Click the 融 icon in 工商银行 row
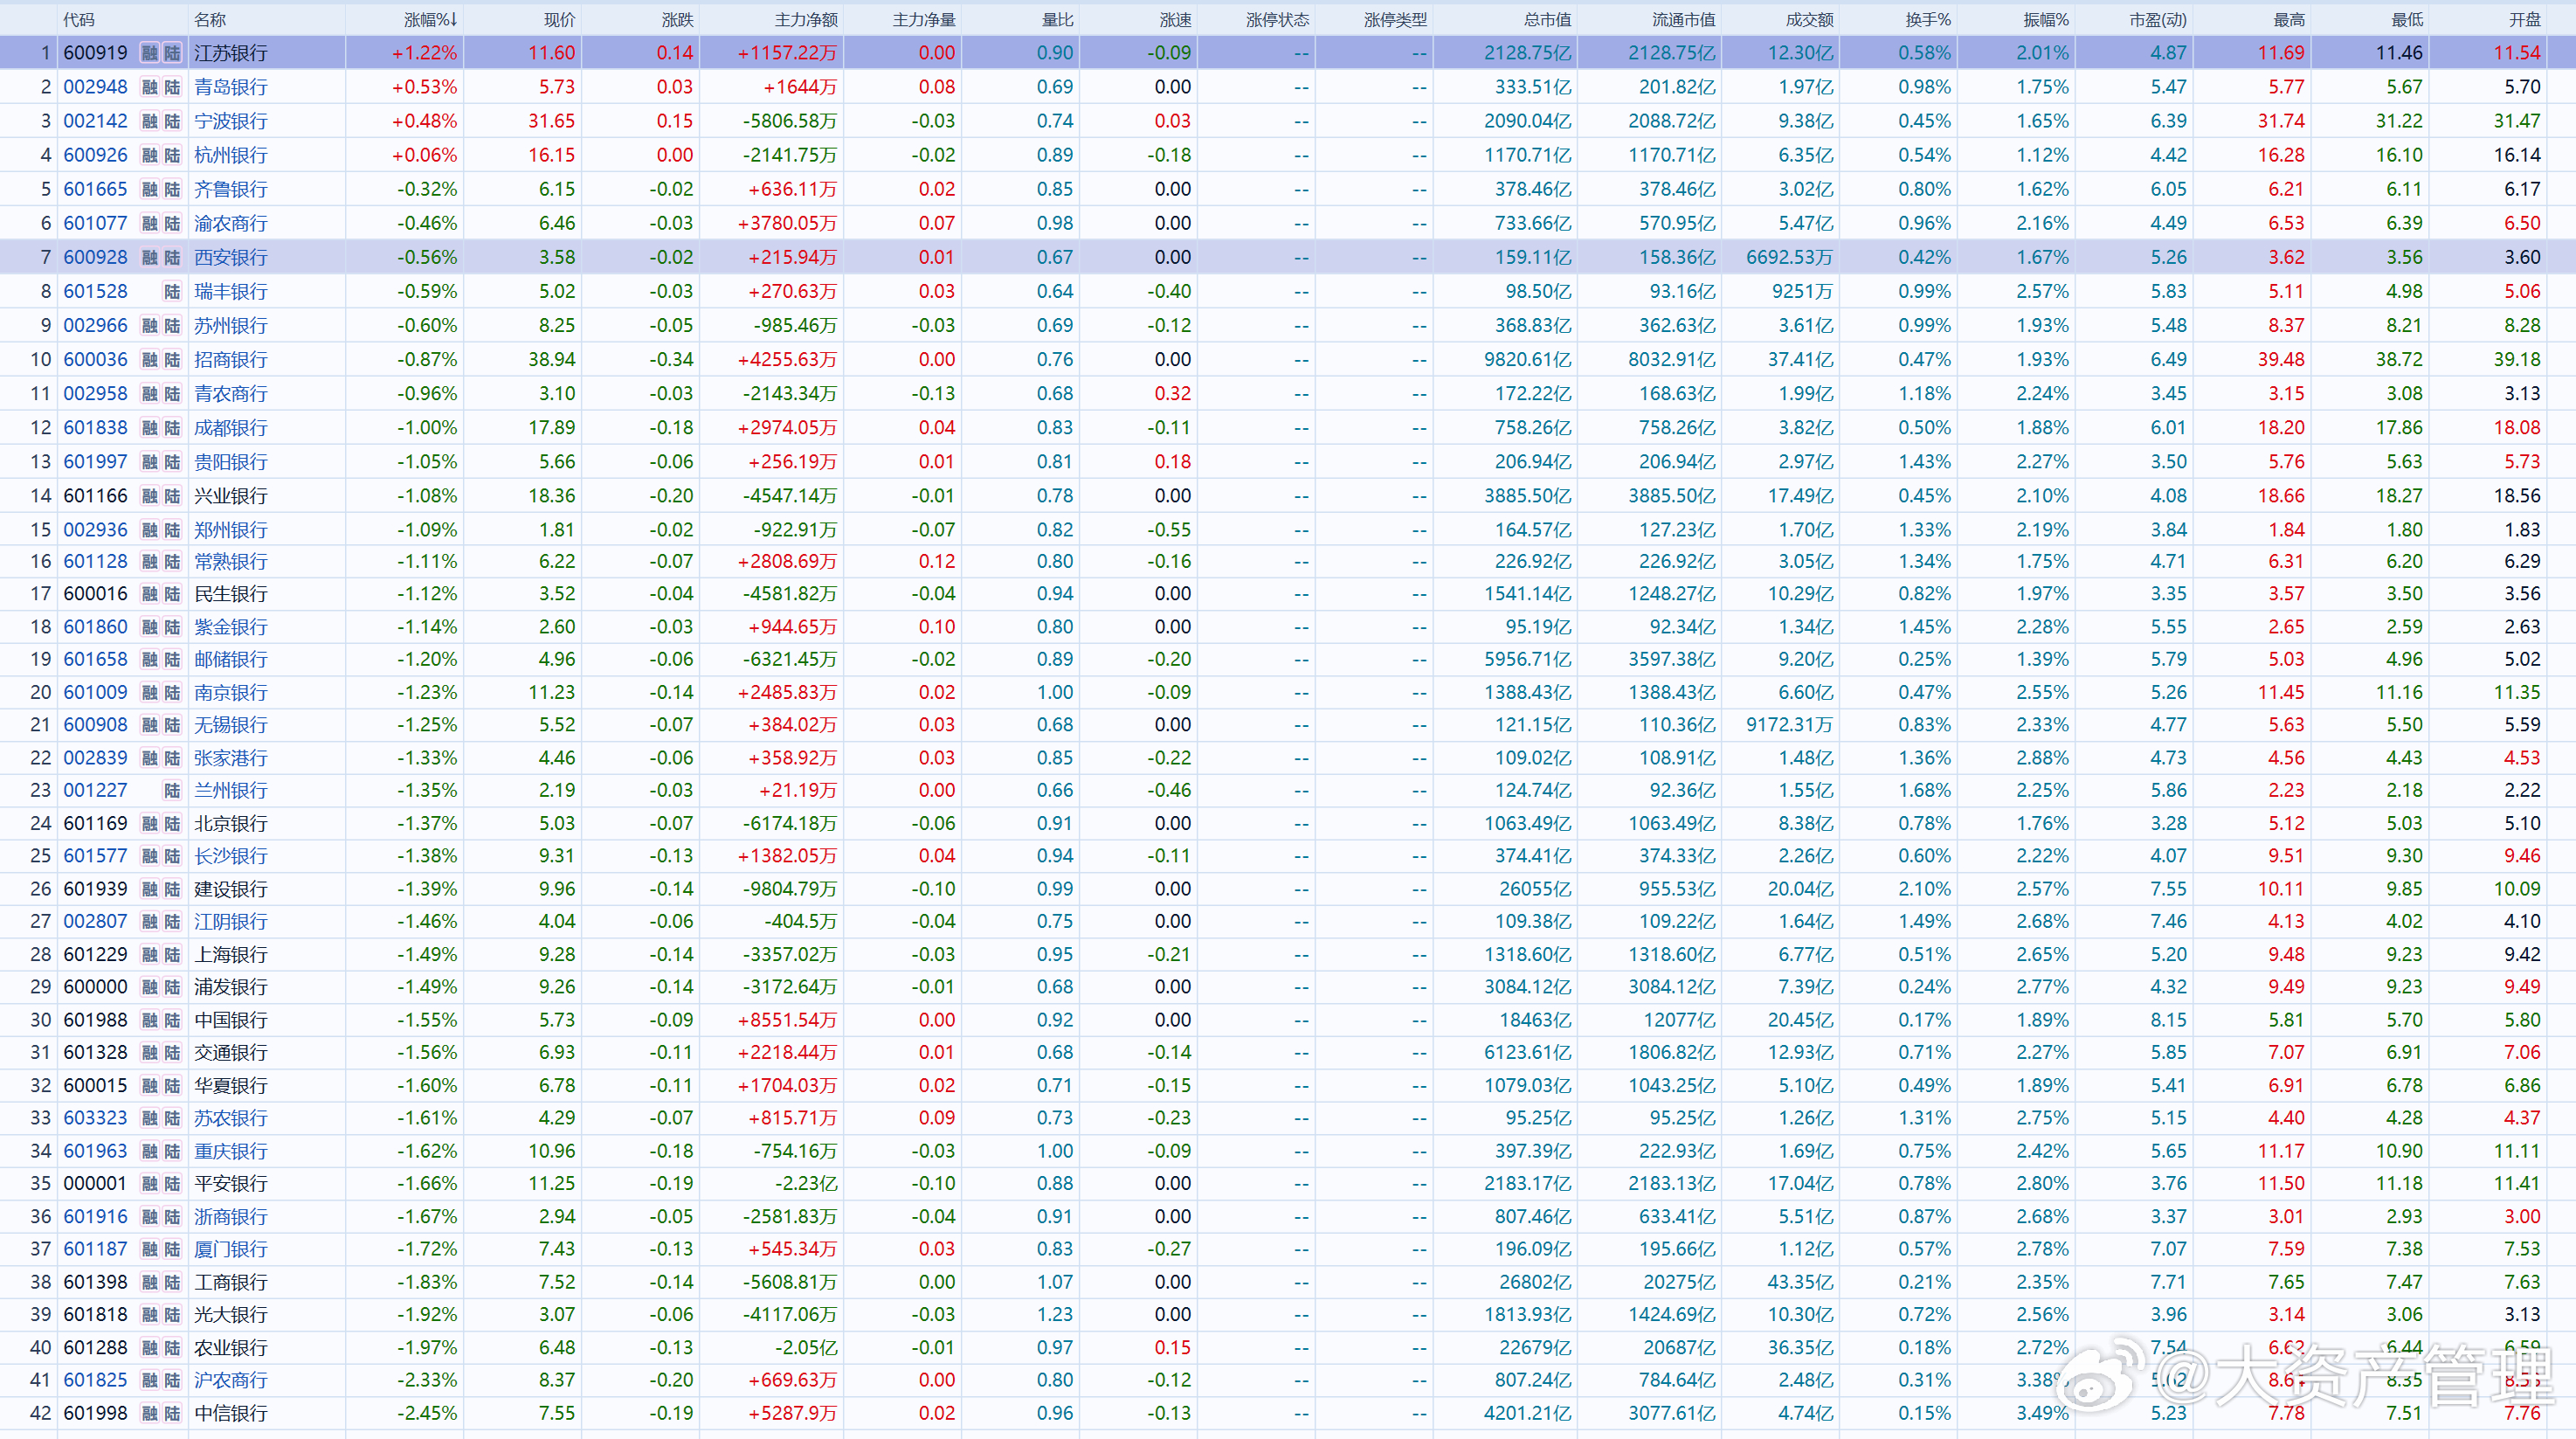The width and height of the screenshot is (2576, 1439). coord(150,1281)
